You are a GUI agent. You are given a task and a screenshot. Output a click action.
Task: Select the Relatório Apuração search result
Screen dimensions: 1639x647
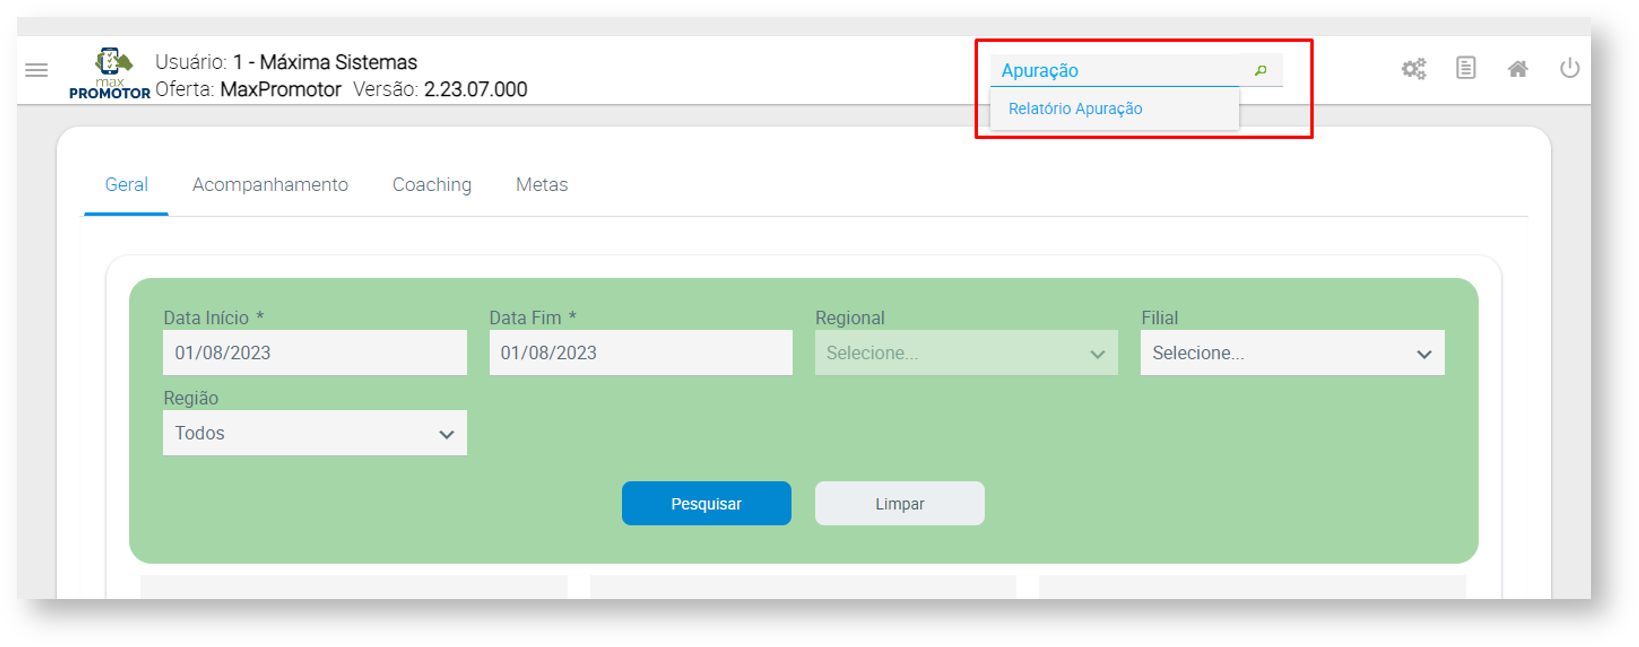click(x=1075, y=109)
